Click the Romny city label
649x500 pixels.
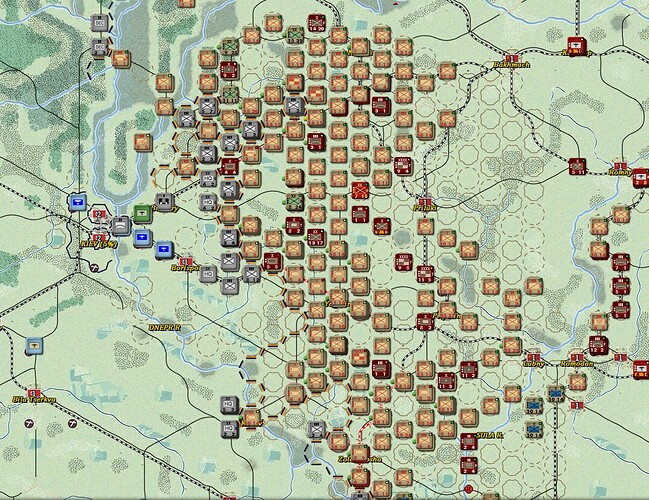(621, 173)
